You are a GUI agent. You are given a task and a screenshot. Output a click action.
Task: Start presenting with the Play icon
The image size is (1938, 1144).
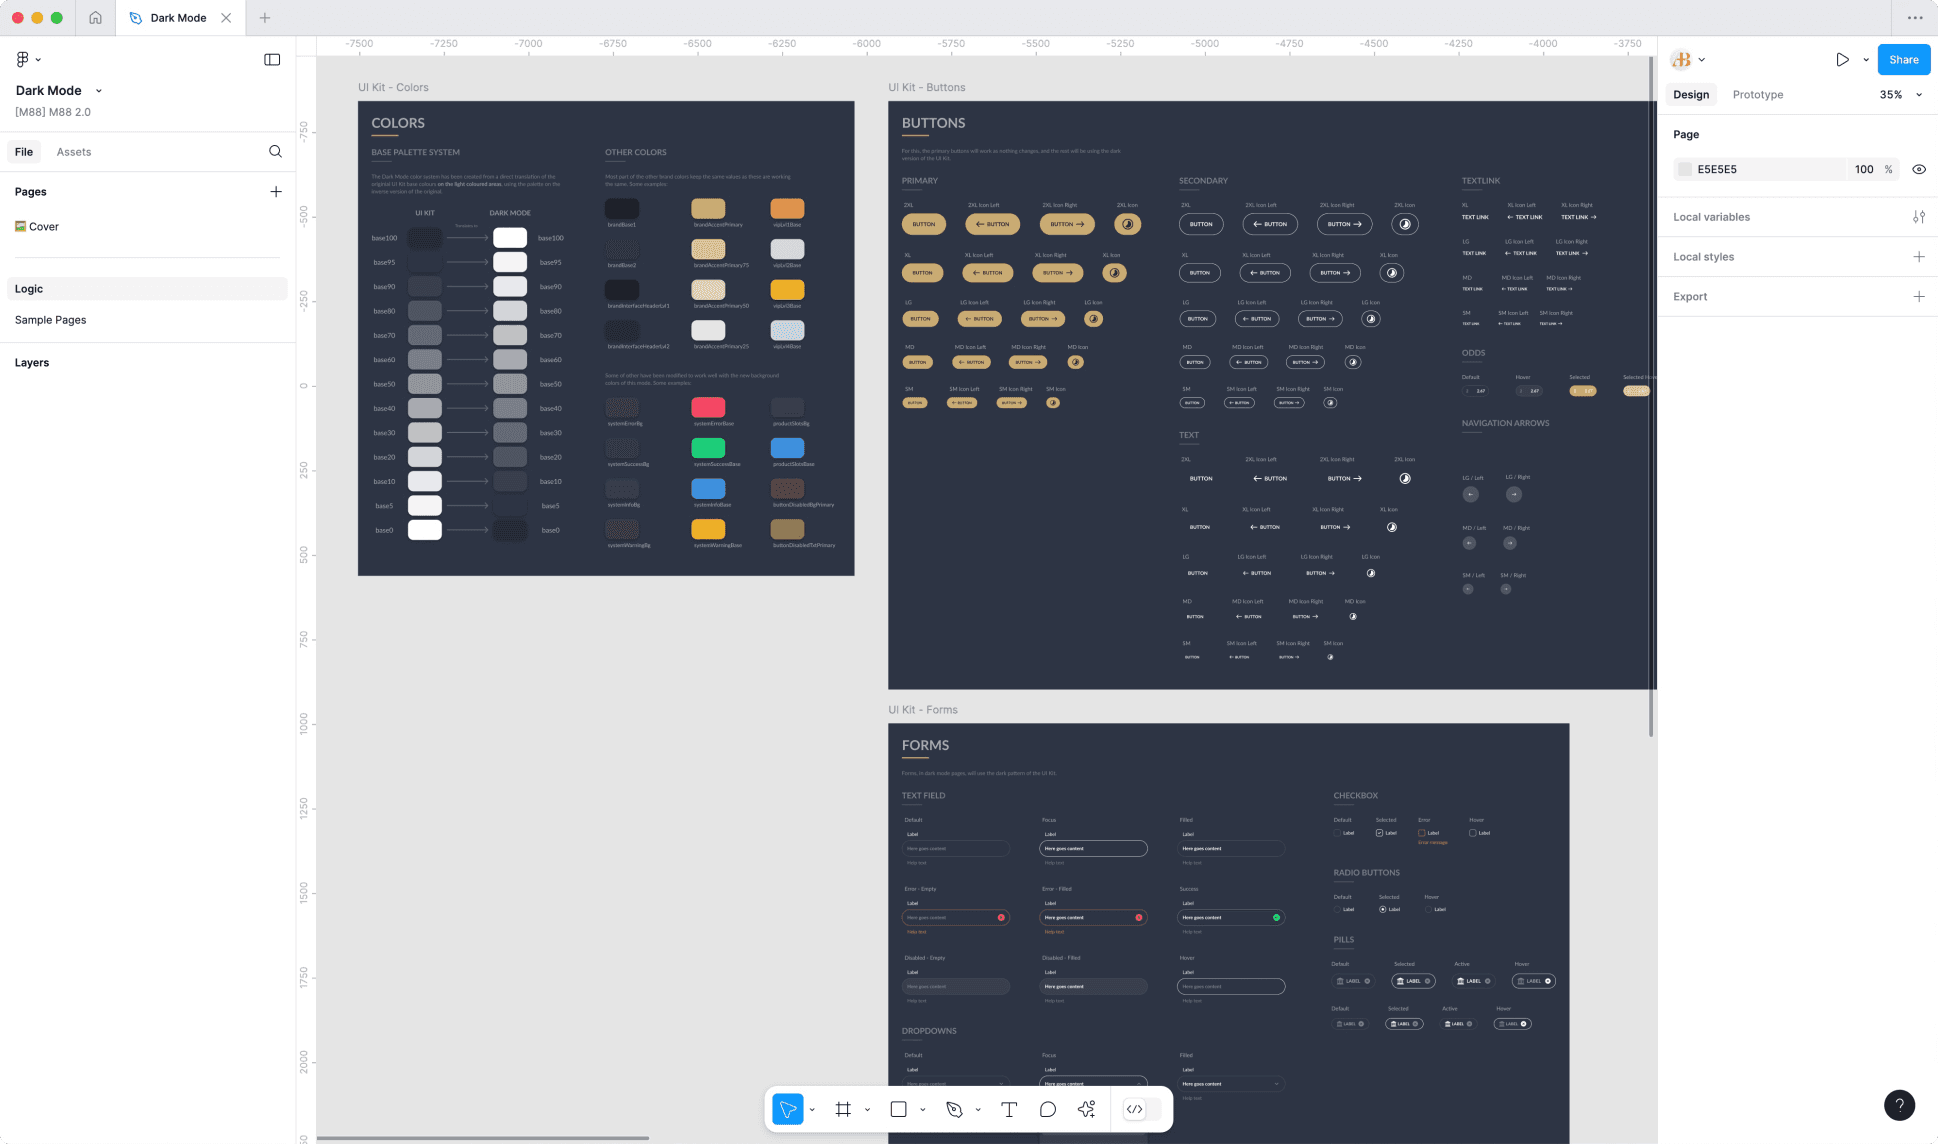(1843, 59)
